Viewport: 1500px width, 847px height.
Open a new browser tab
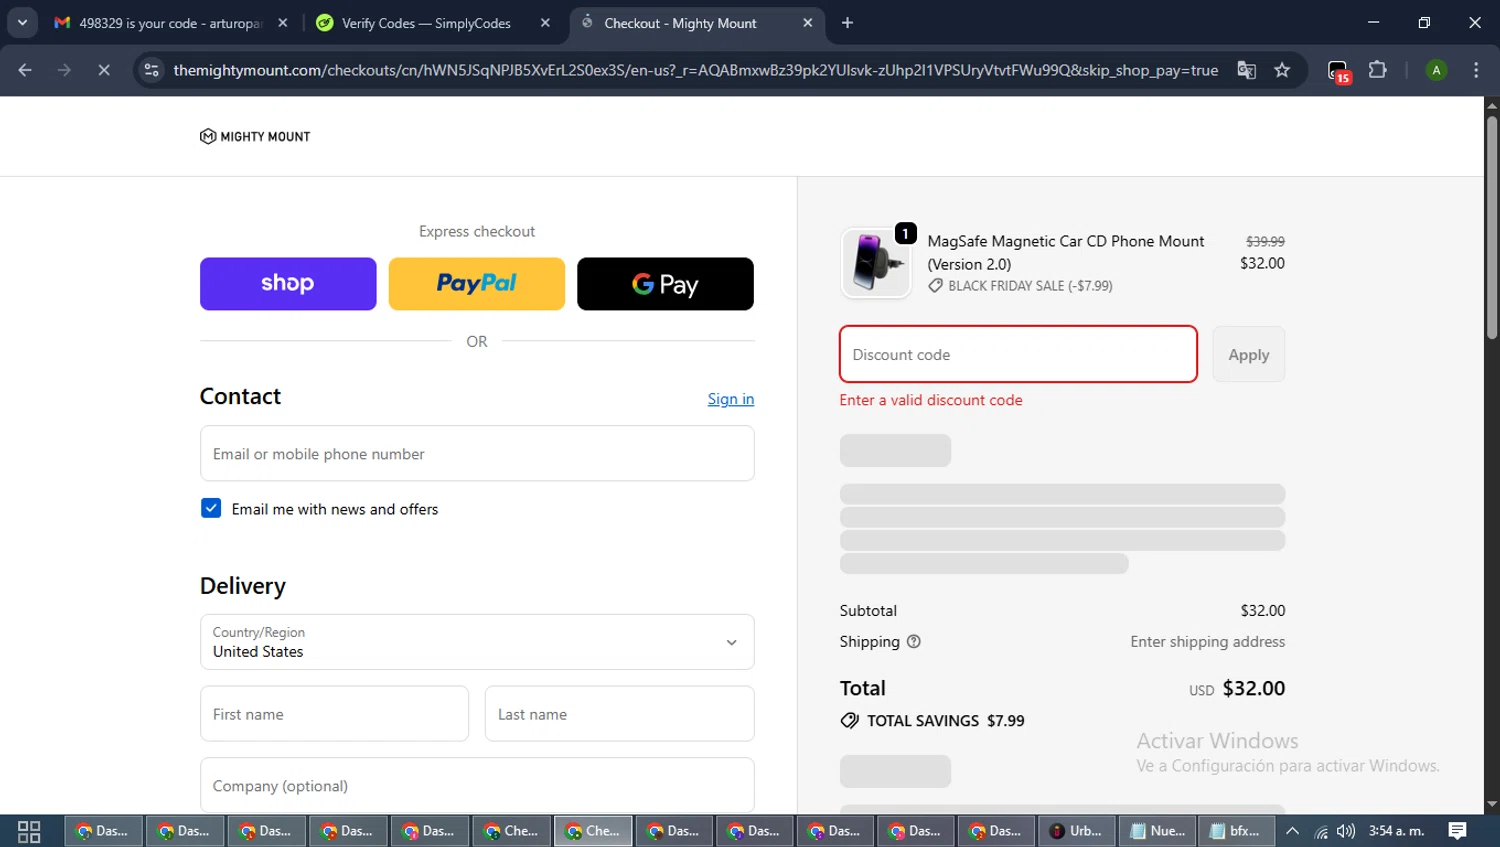click(x=847, y=23)
